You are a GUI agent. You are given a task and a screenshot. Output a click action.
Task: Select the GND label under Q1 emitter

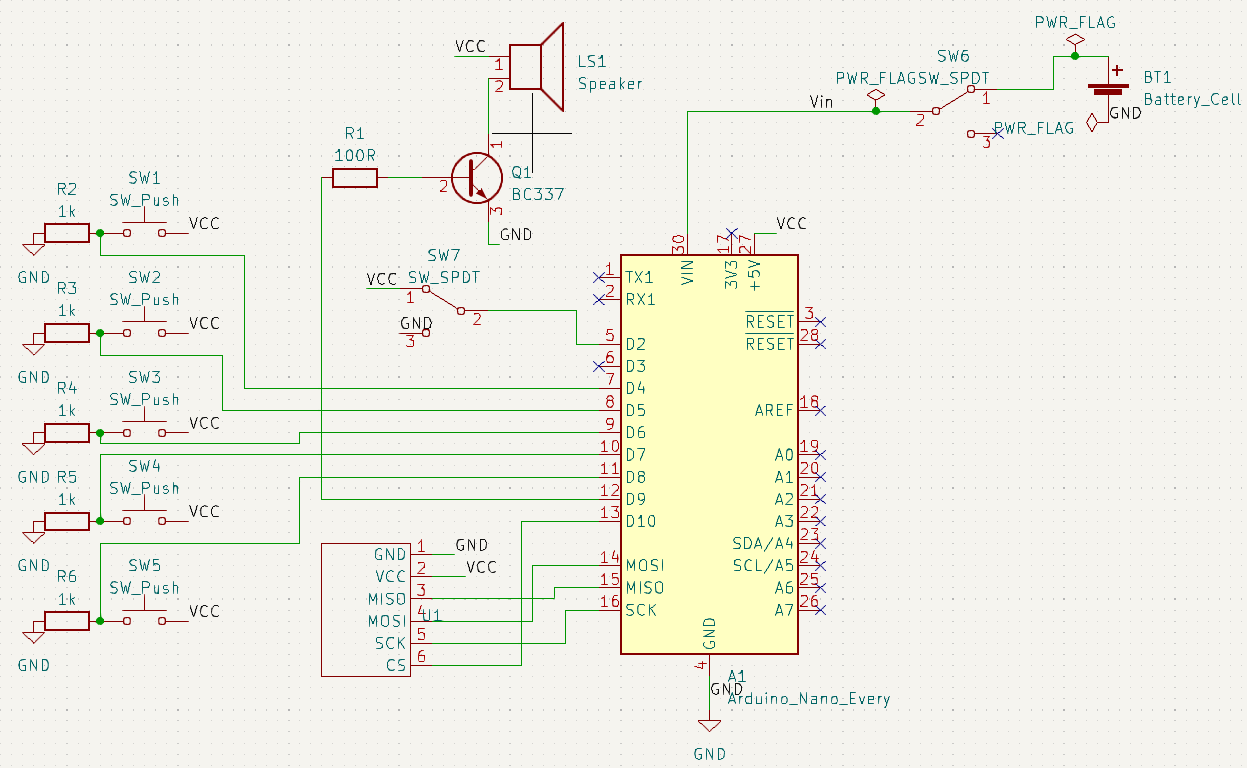pyautogui.click(x=516, y=234)
